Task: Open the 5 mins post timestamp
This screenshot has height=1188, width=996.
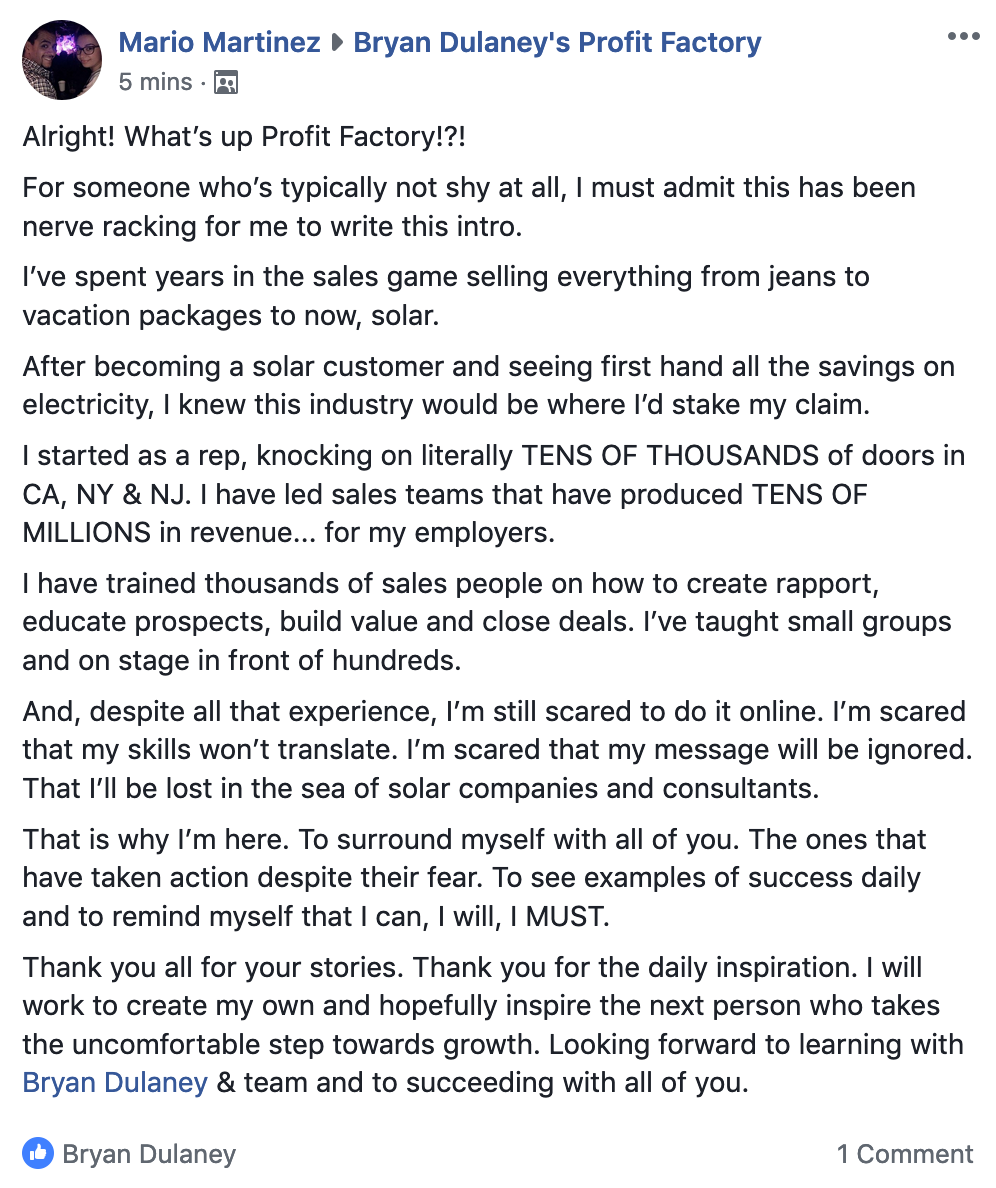Action: click(155, 82)
